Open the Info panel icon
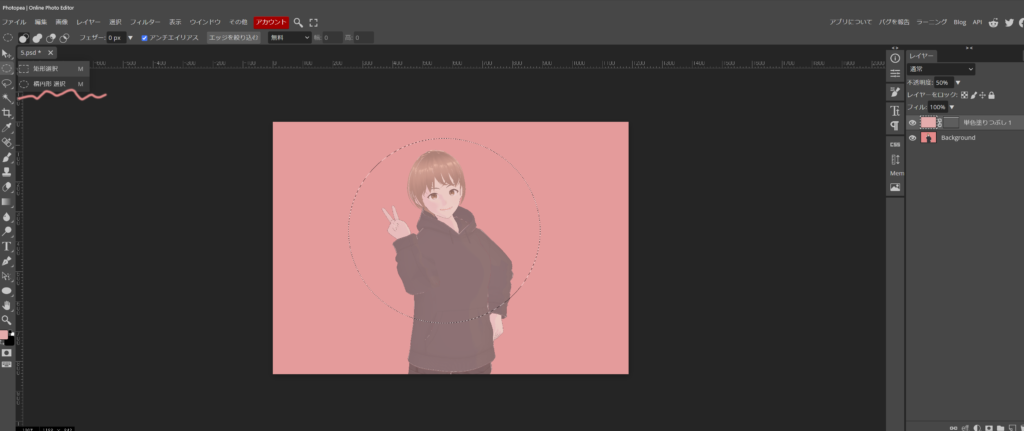 point(895,58)
